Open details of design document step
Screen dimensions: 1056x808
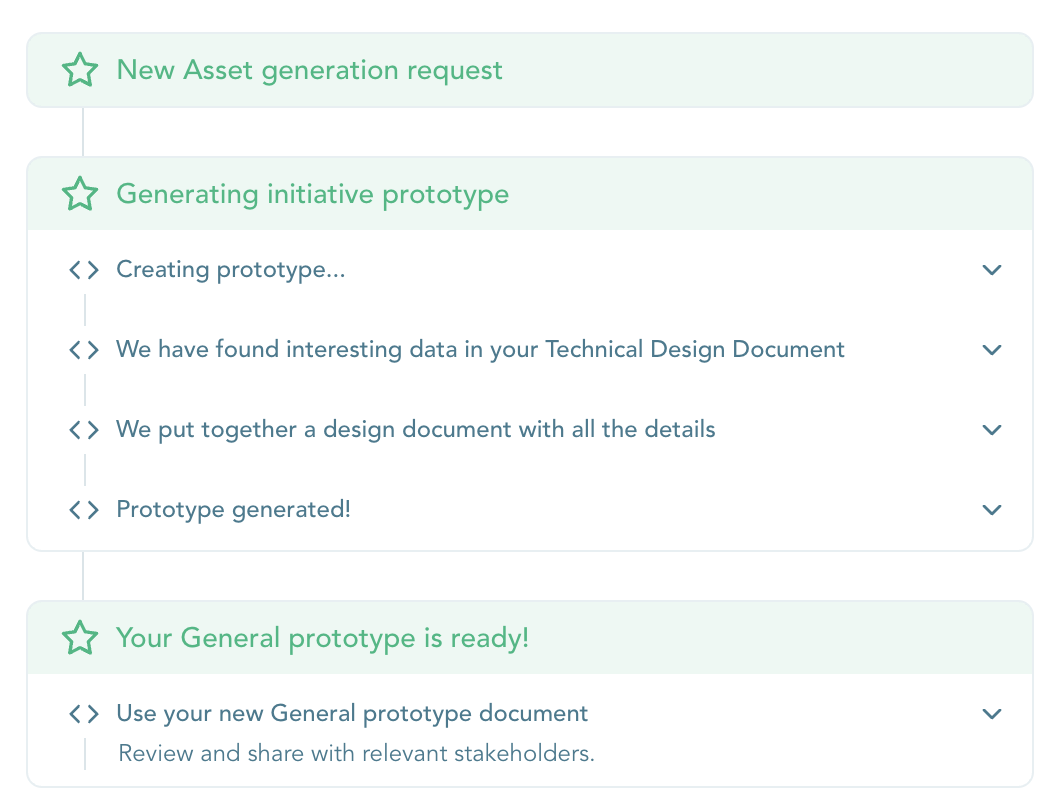(992, 429)
